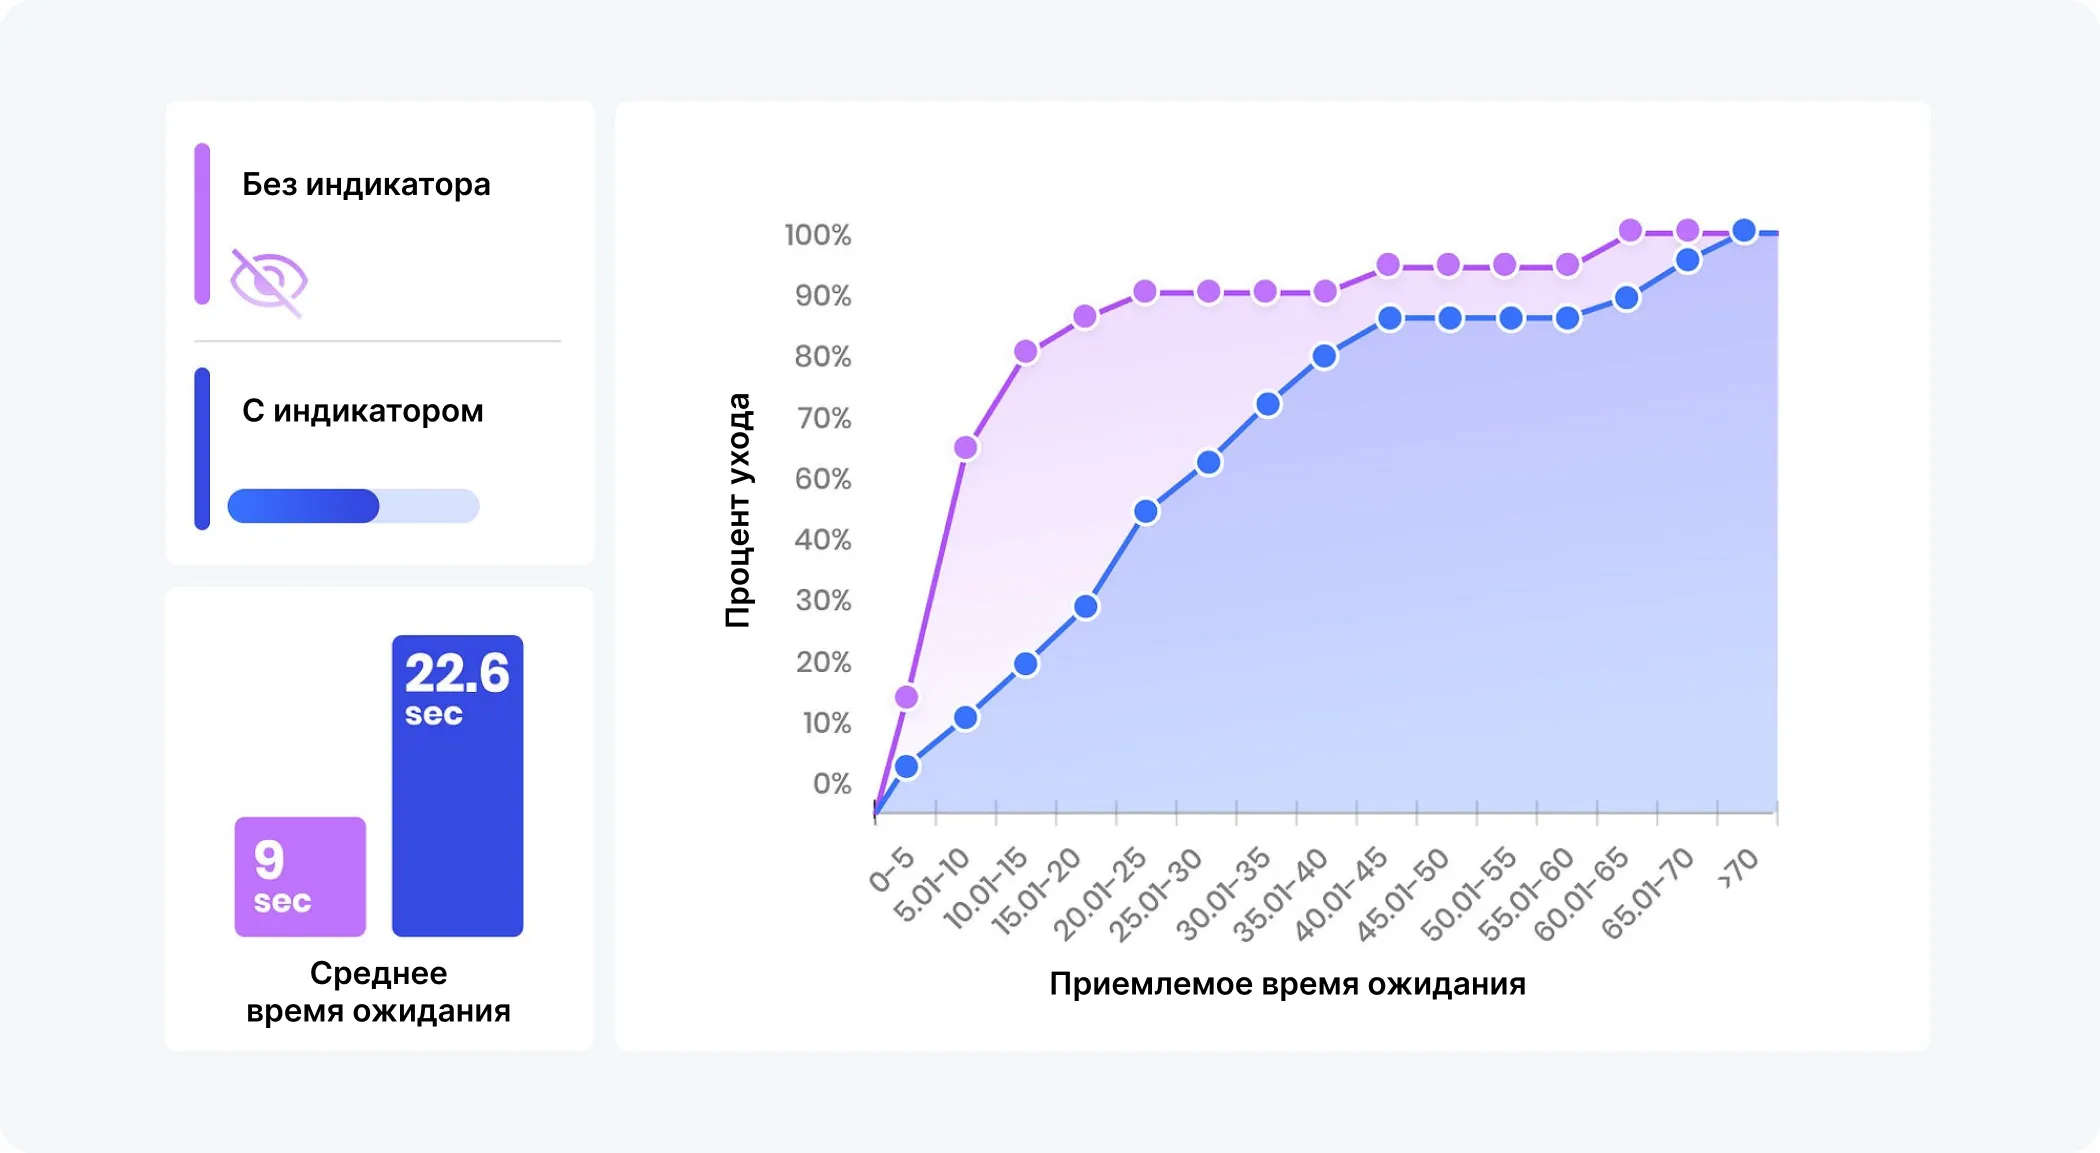Click the 'Приемлемое время ожидания' axis title

click(1287, 984)
